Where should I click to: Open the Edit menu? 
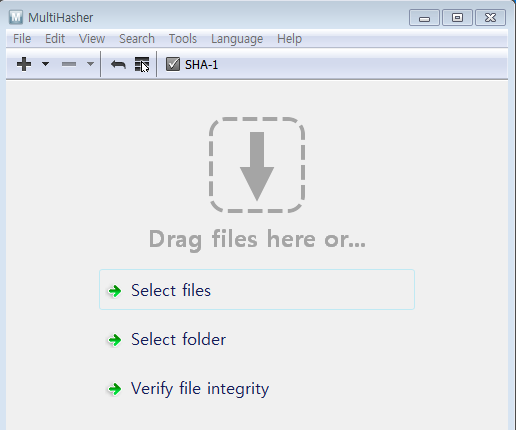tap(55, 39)
